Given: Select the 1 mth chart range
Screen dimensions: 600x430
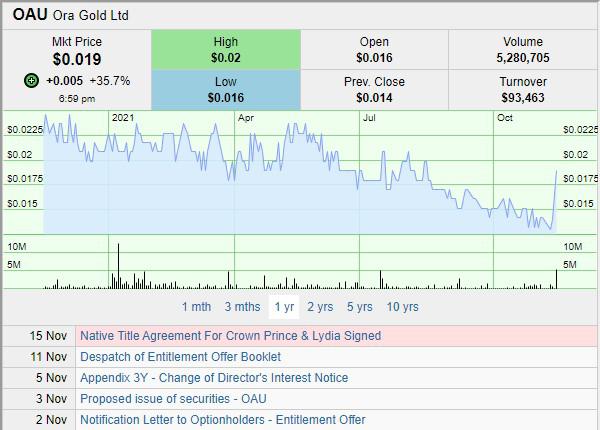Looking at the screenshot, I should coord(196,307).
